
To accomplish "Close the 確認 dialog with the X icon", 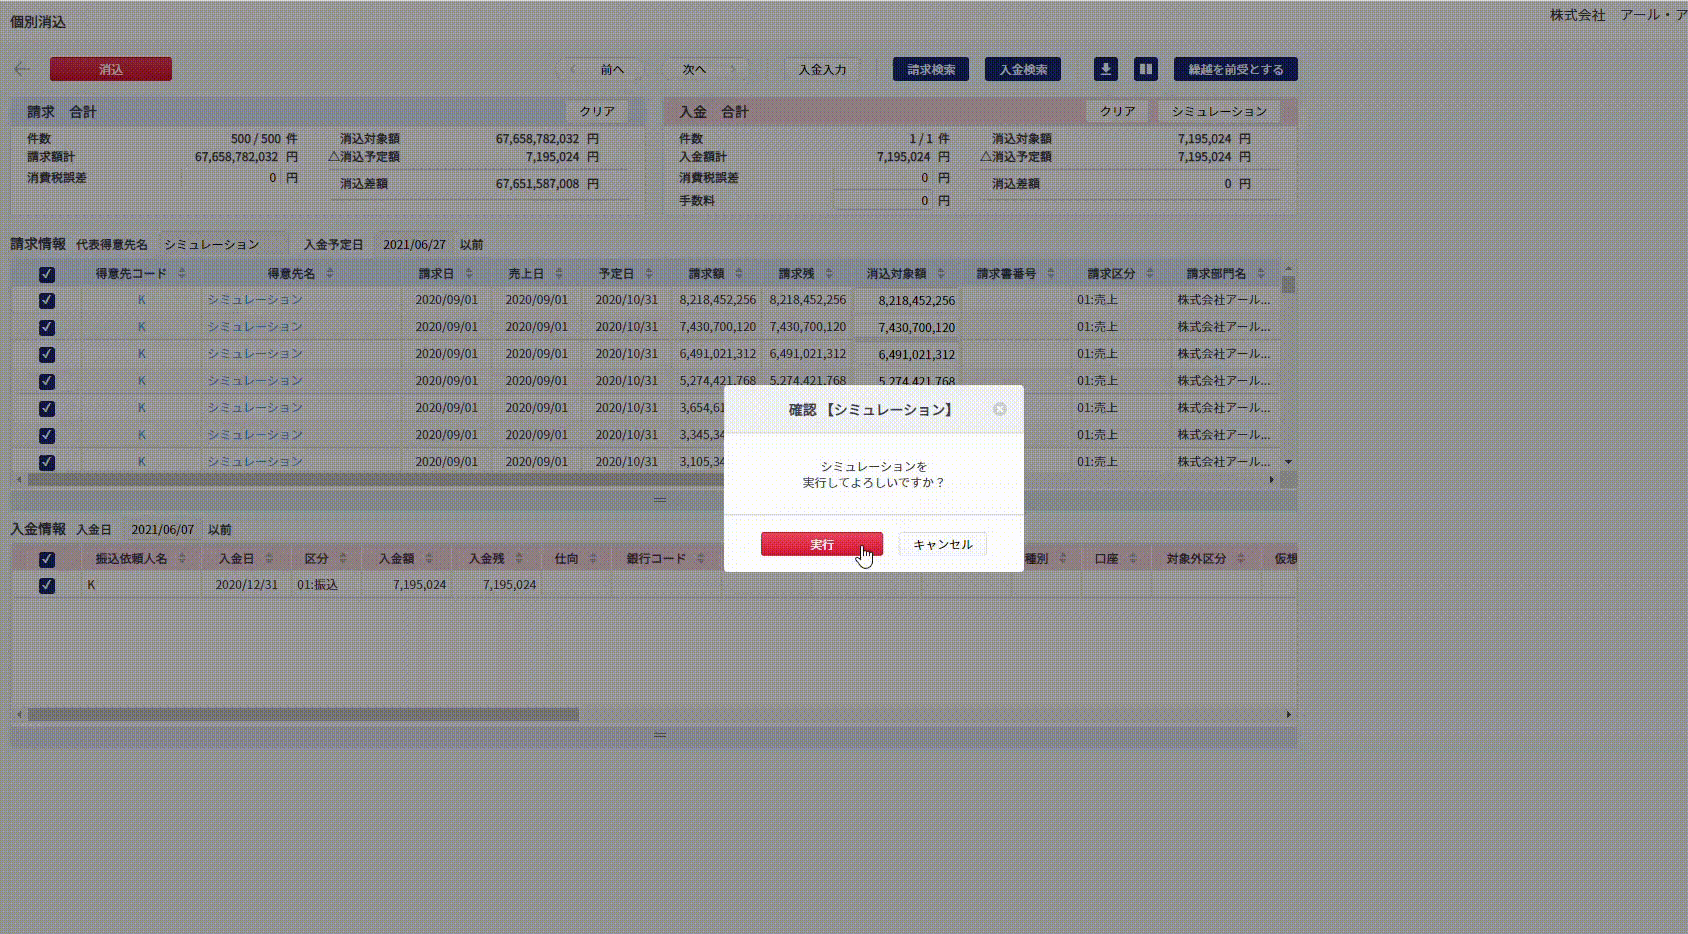I will [1000, 409].
